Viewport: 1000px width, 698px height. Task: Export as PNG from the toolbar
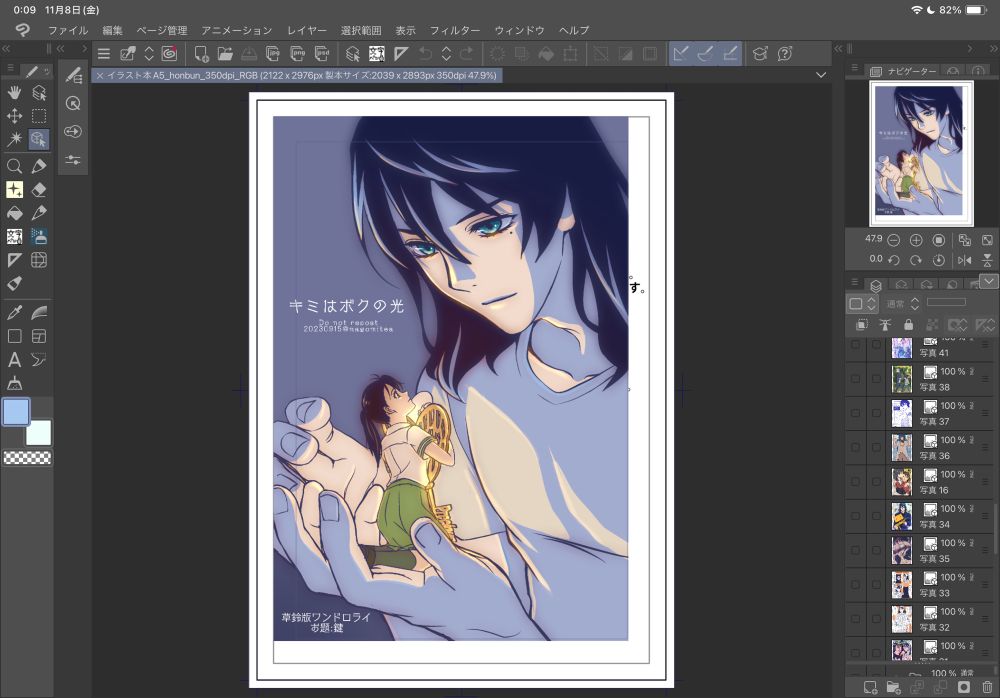click(297, 54)
